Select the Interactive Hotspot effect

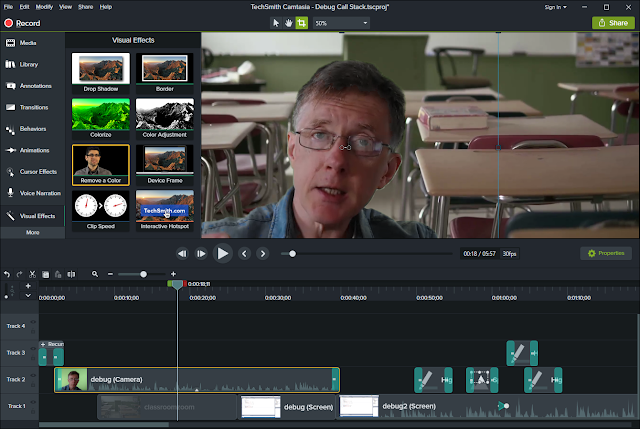click(x=165, y=211)
